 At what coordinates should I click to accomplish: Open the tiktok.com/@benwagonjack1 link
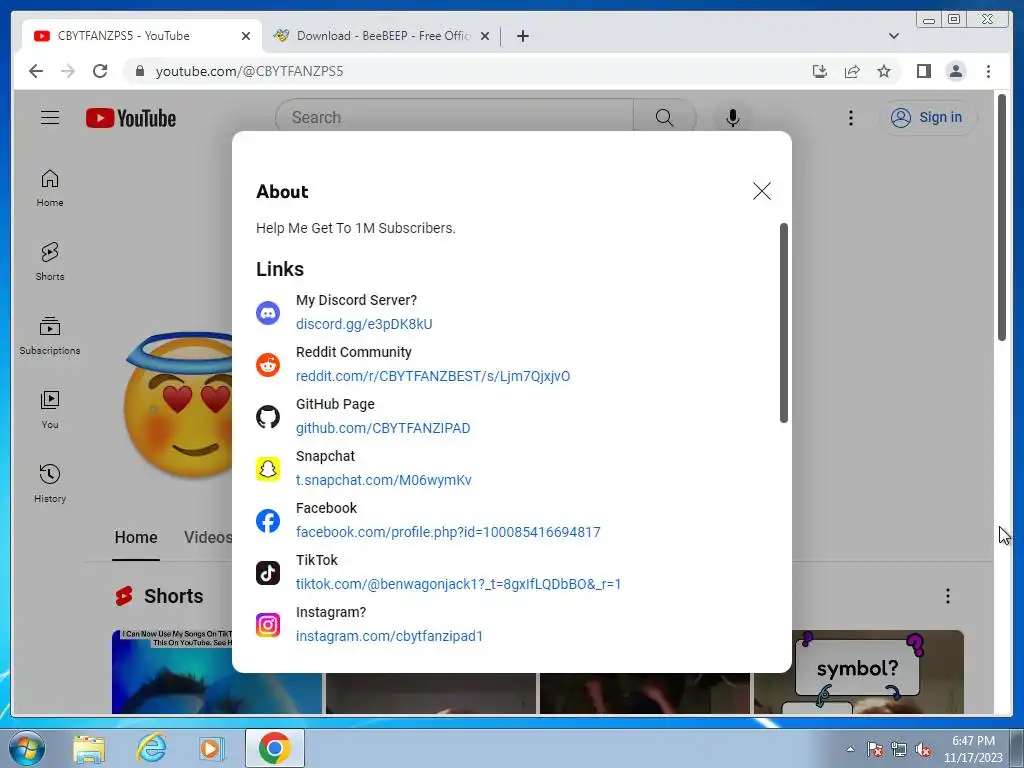458,584
